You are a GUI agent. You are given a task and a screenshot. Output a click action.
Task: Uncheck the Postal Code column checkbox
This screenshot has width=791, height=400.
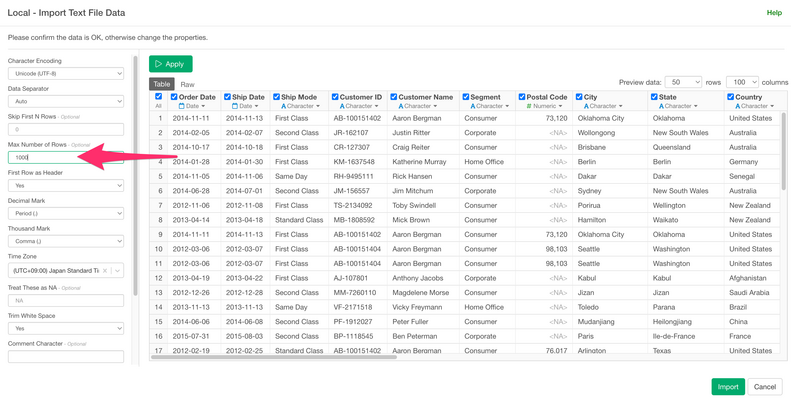pos(522,97)
